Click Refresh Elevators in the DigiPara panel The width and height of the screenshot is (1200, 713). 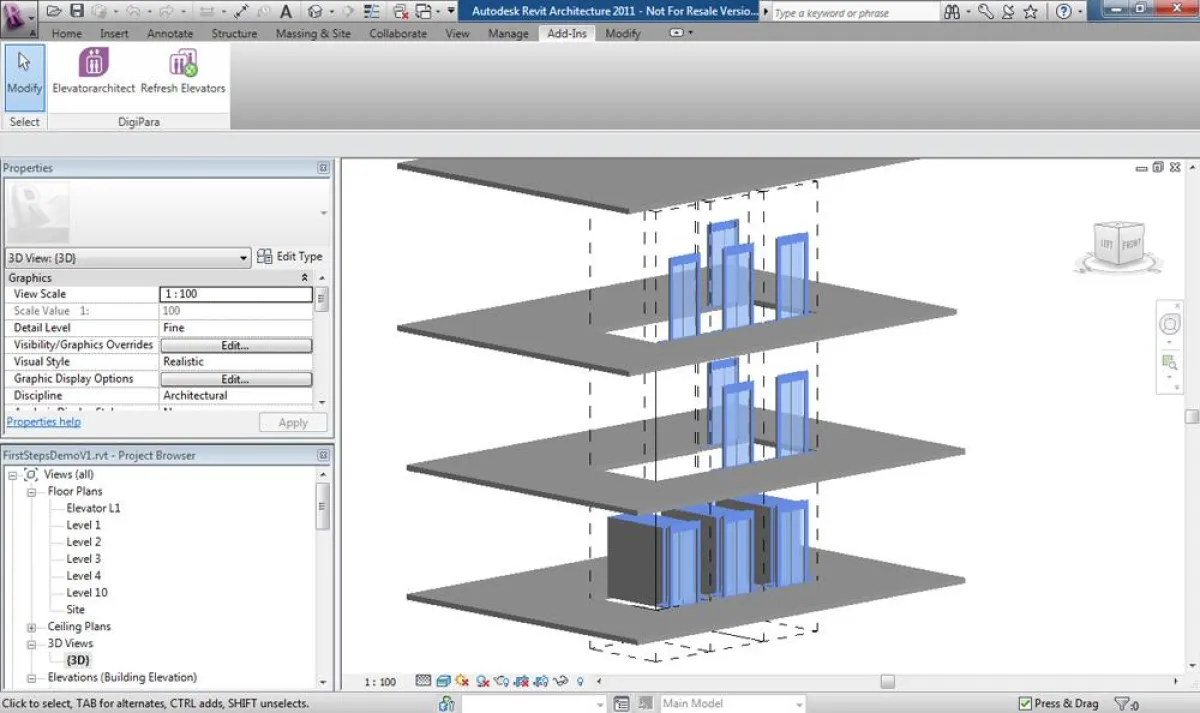pyautogui.click(x=181, y=75)
